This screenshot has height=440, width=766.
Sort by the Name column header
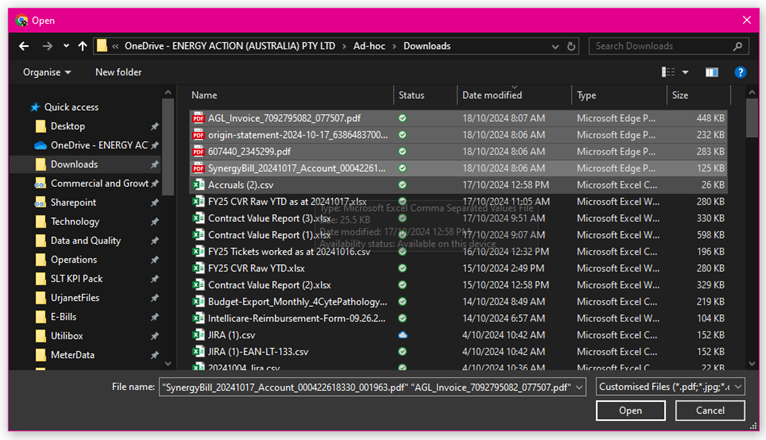tap(205, 95)
